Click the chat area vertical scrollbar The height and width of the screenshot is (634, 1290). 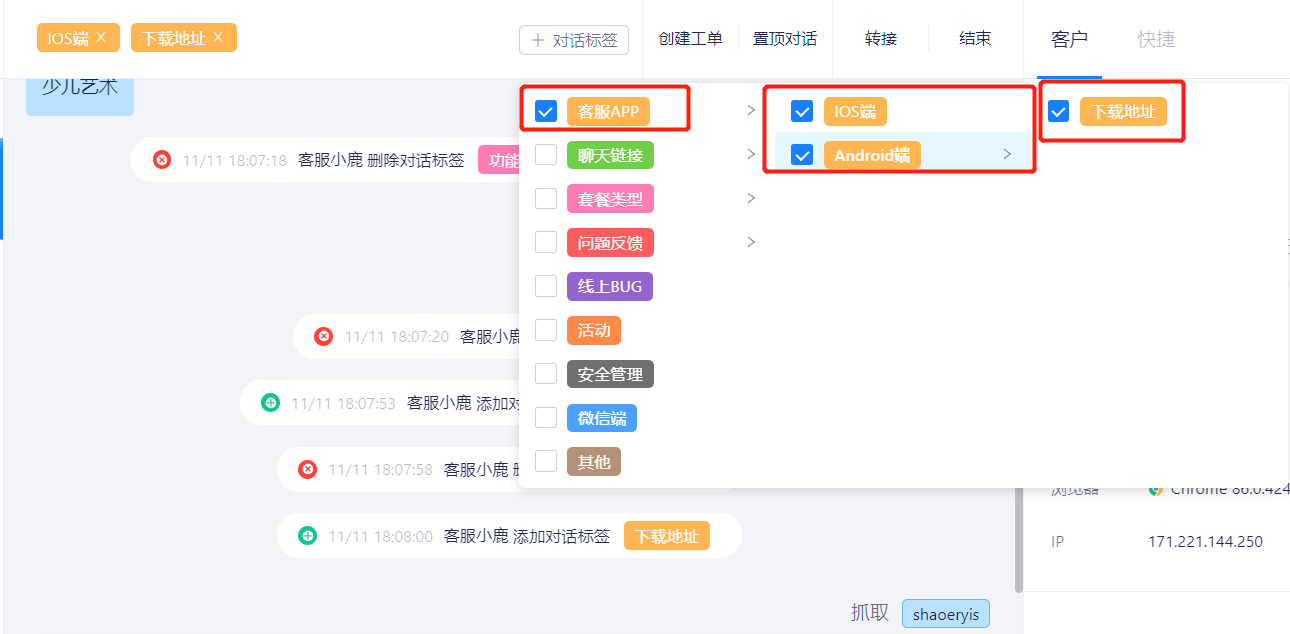[1019, 539]
